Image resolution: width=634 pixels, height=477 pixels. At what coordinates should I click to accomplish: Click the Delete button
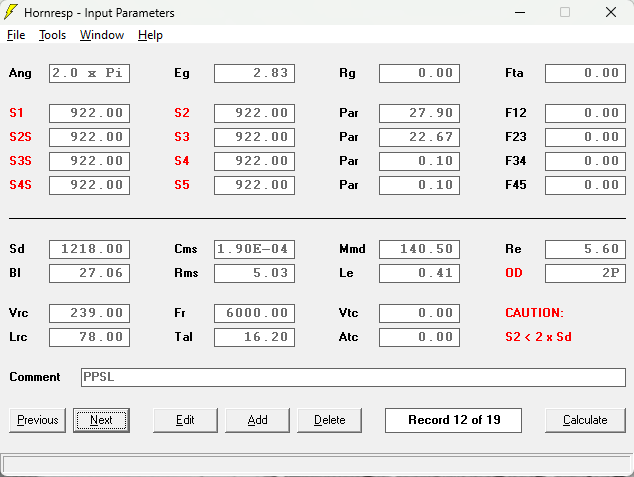[330, 420]
